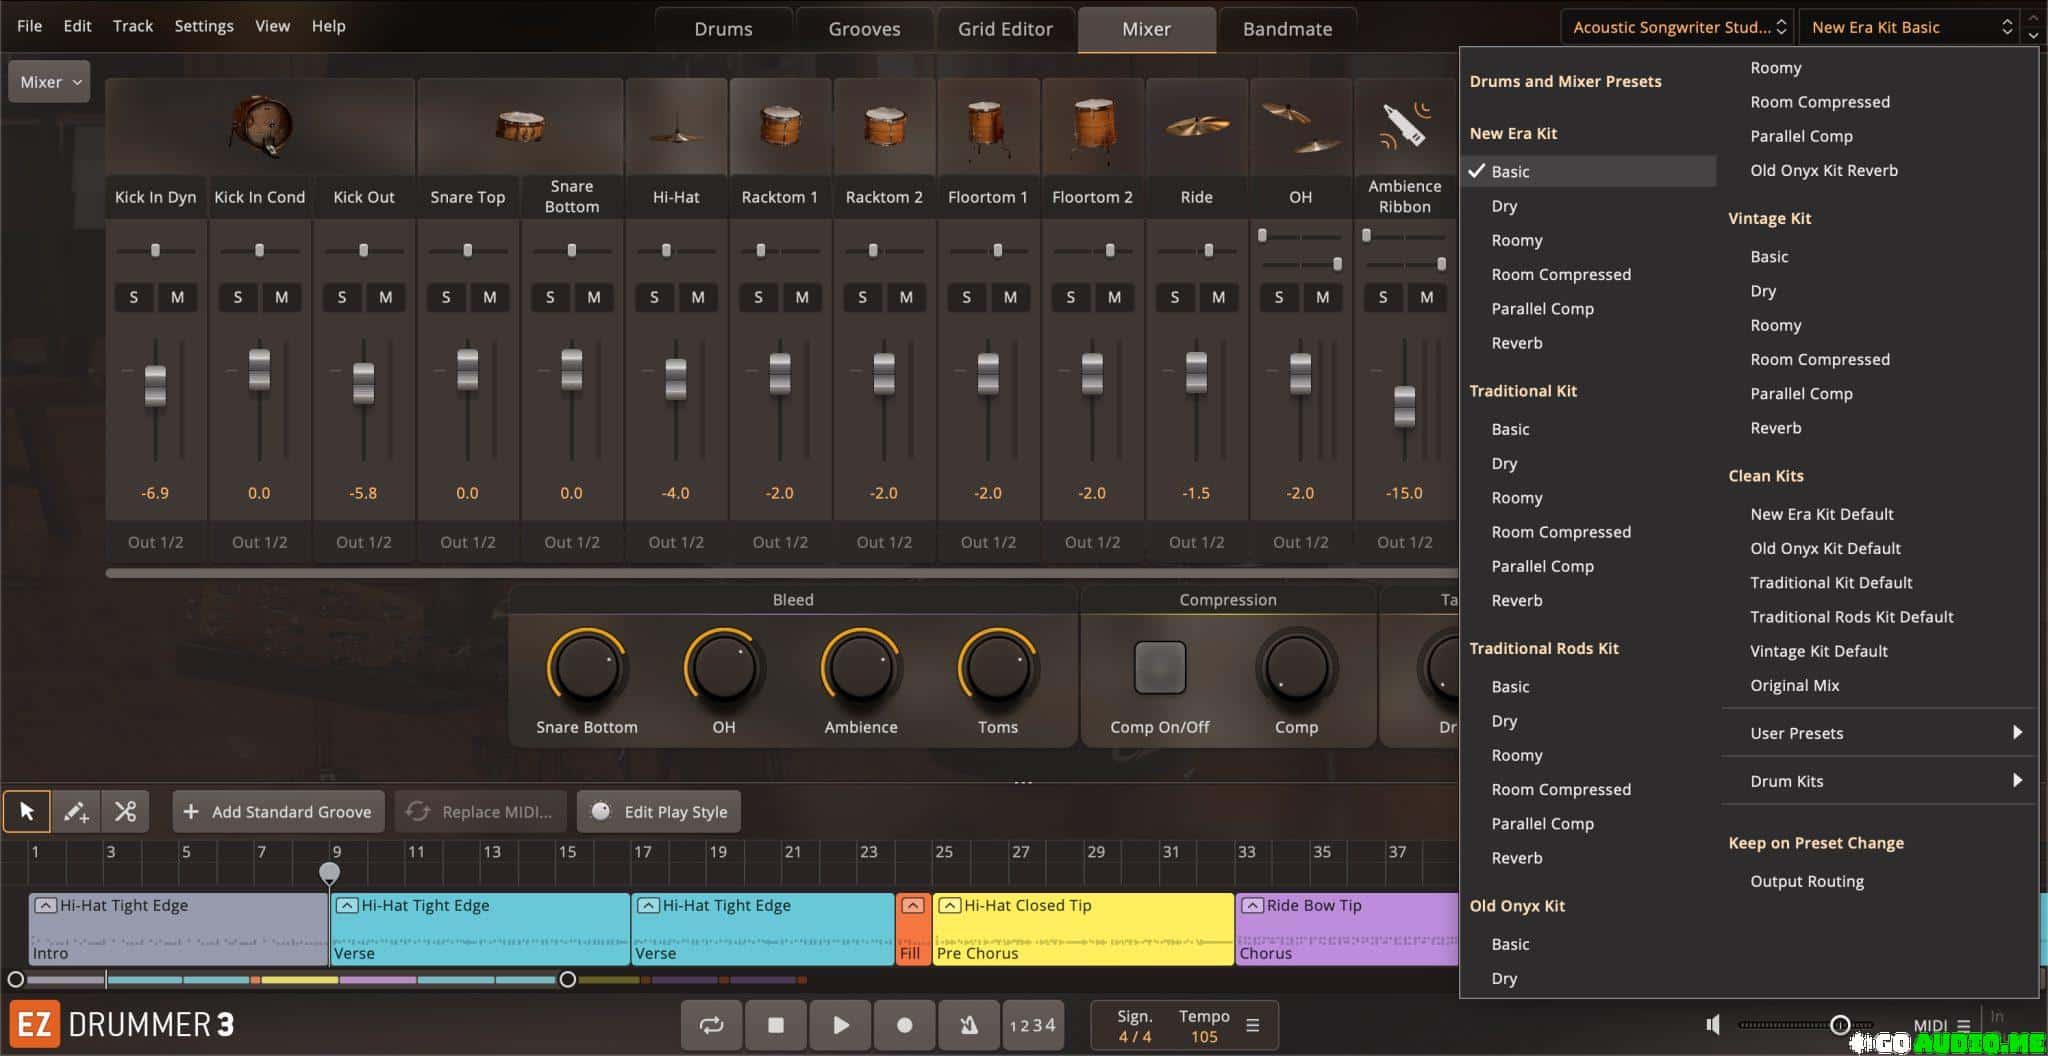Open the Acoustic Songwriter Studio library dropdown
2048x1056 pixels.
point(1678,27)
